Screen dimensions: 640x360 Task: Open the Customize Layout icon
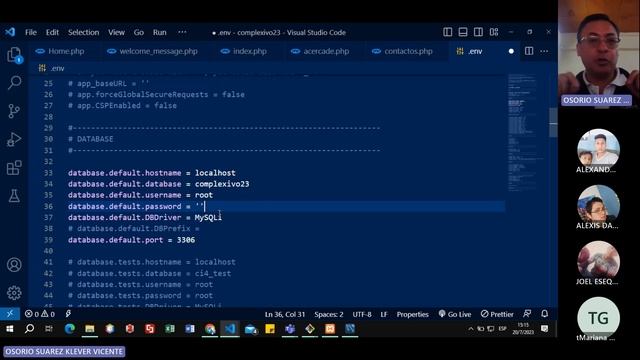coord(494,32)
